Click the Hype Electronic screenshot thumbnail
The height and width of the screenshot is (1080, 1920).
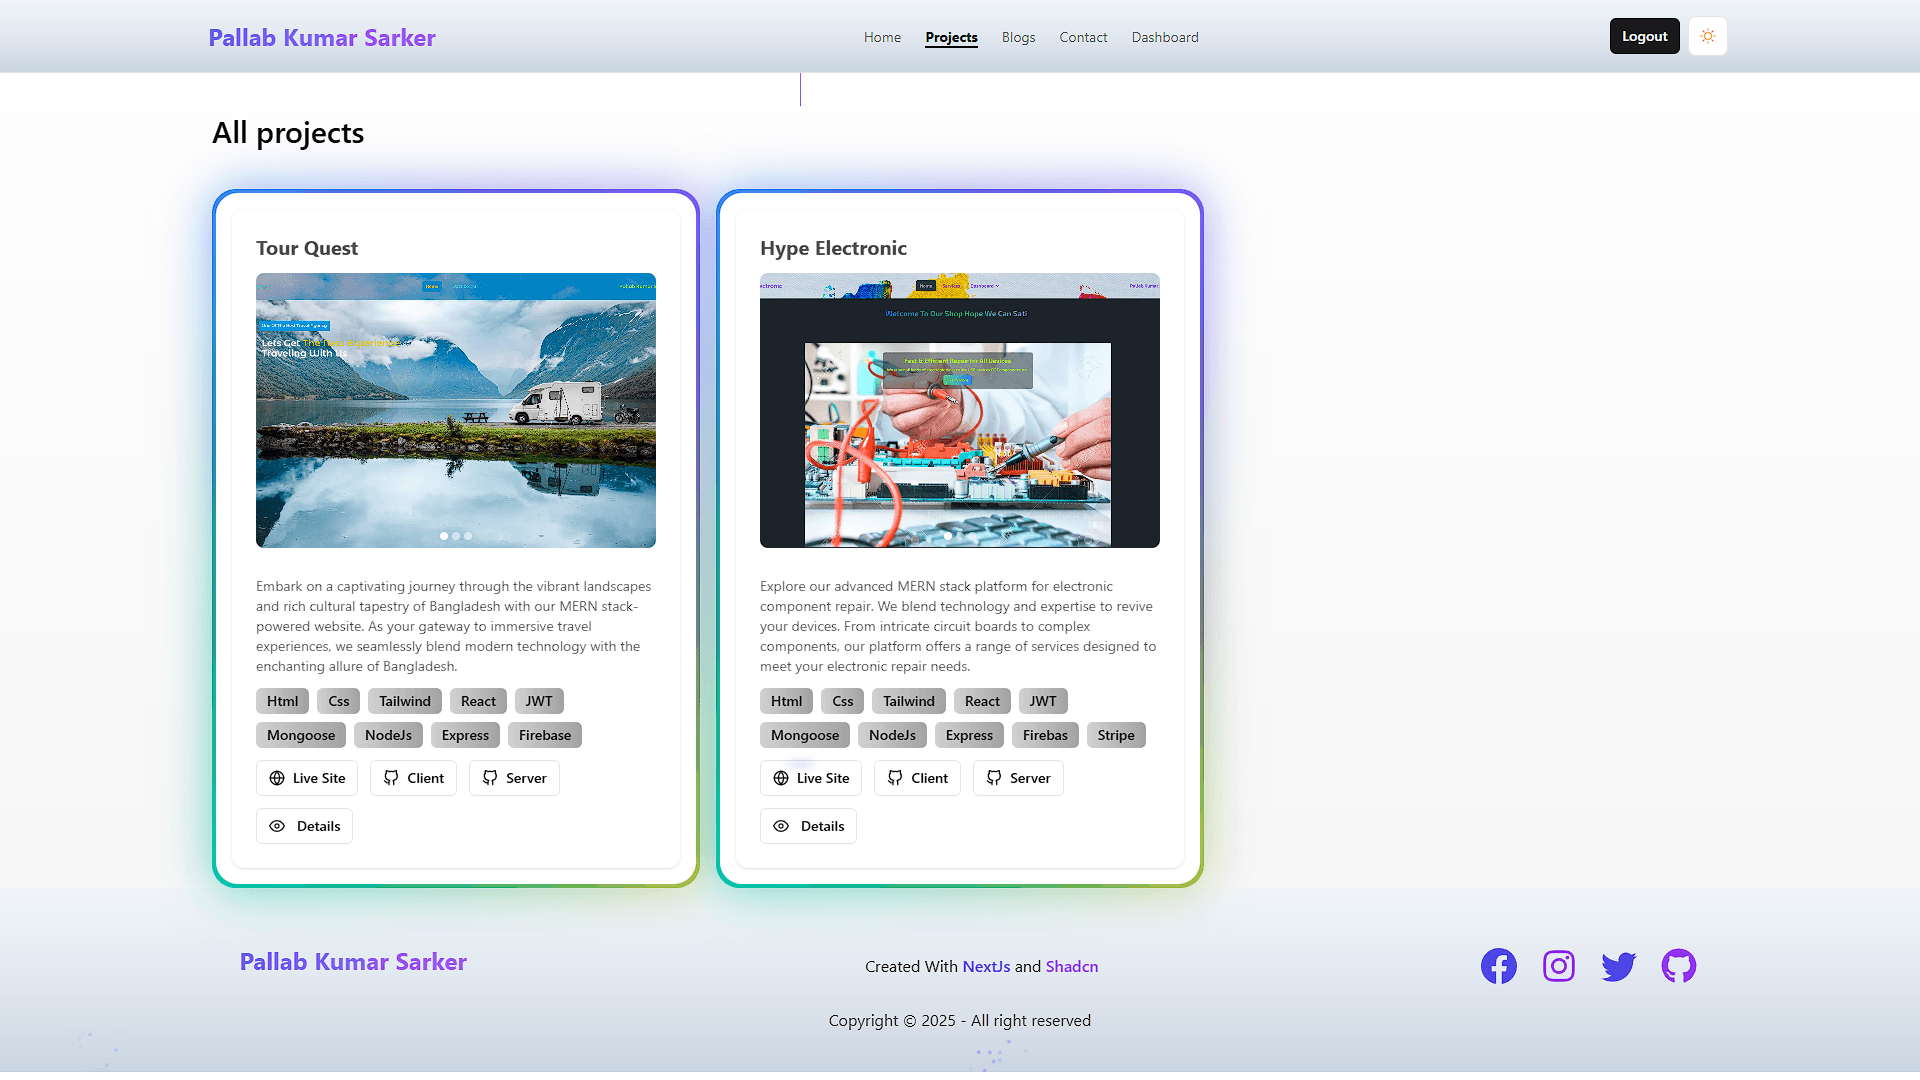[960, 410]
